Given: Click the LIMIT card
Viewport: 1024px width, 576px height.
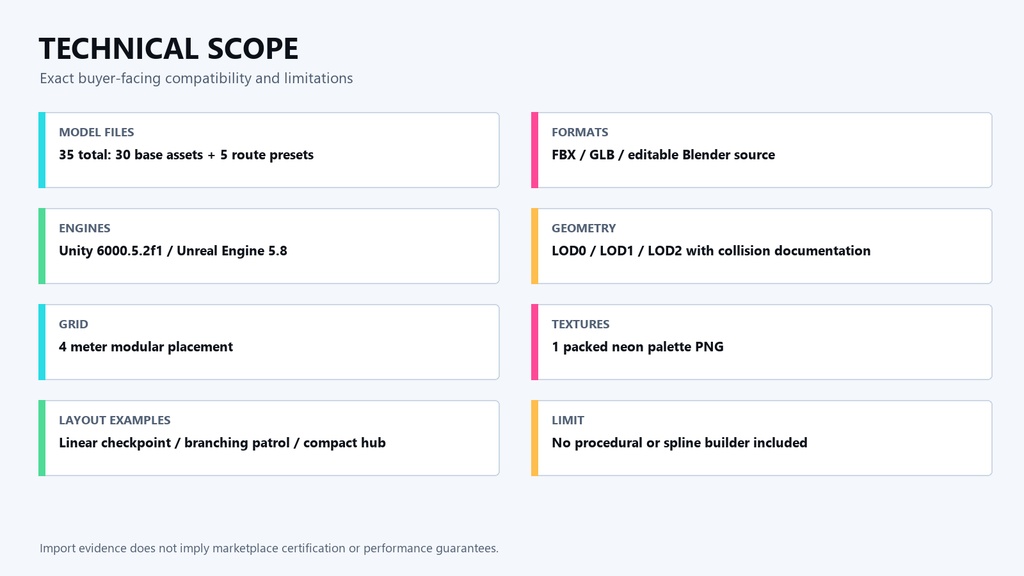Looking at the screenshot, I should coord(761,438).
